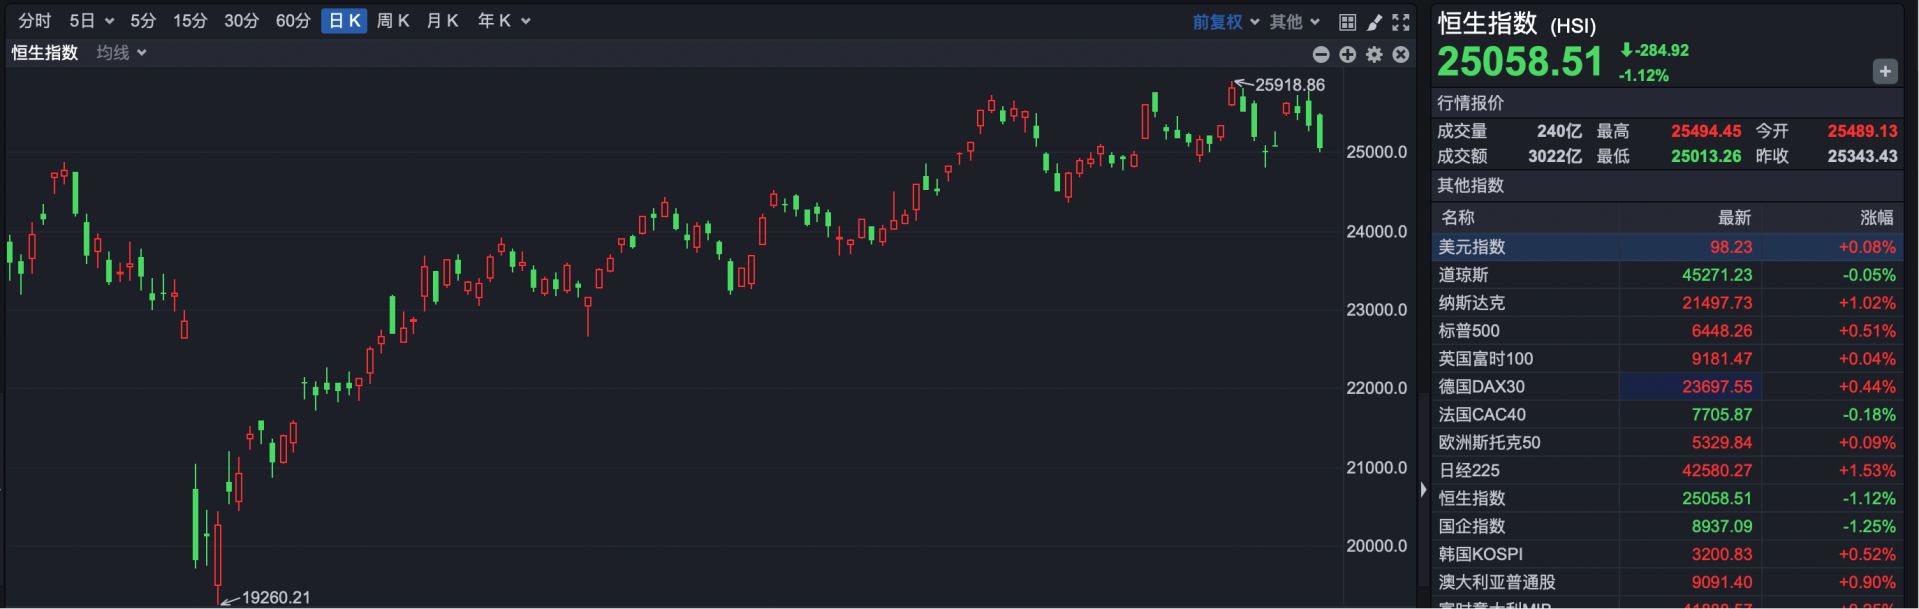Click the 恒生指数 chart title label
The height and width of the screenshot is (609, 1919).
click(44, 53)
